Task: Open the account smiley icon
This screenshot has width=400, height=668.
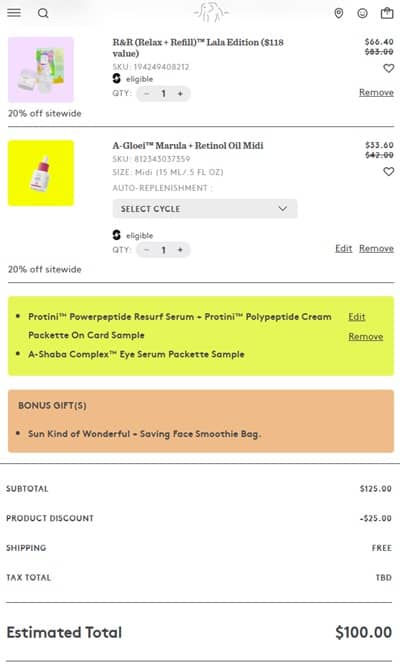Action: point(363,14)
